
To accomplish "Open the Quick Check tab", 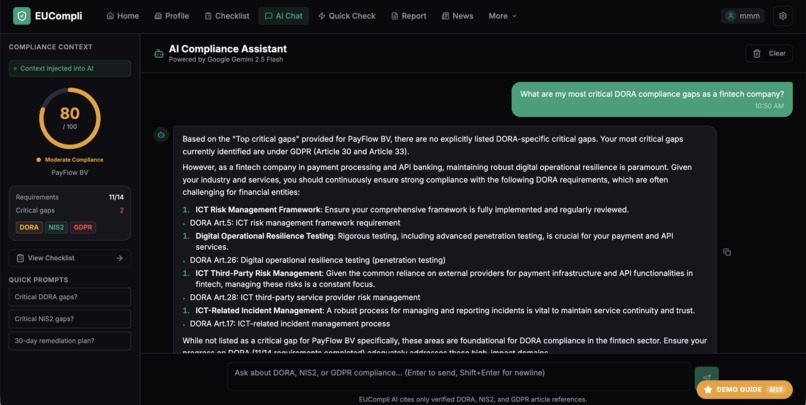I will [346, 16].
